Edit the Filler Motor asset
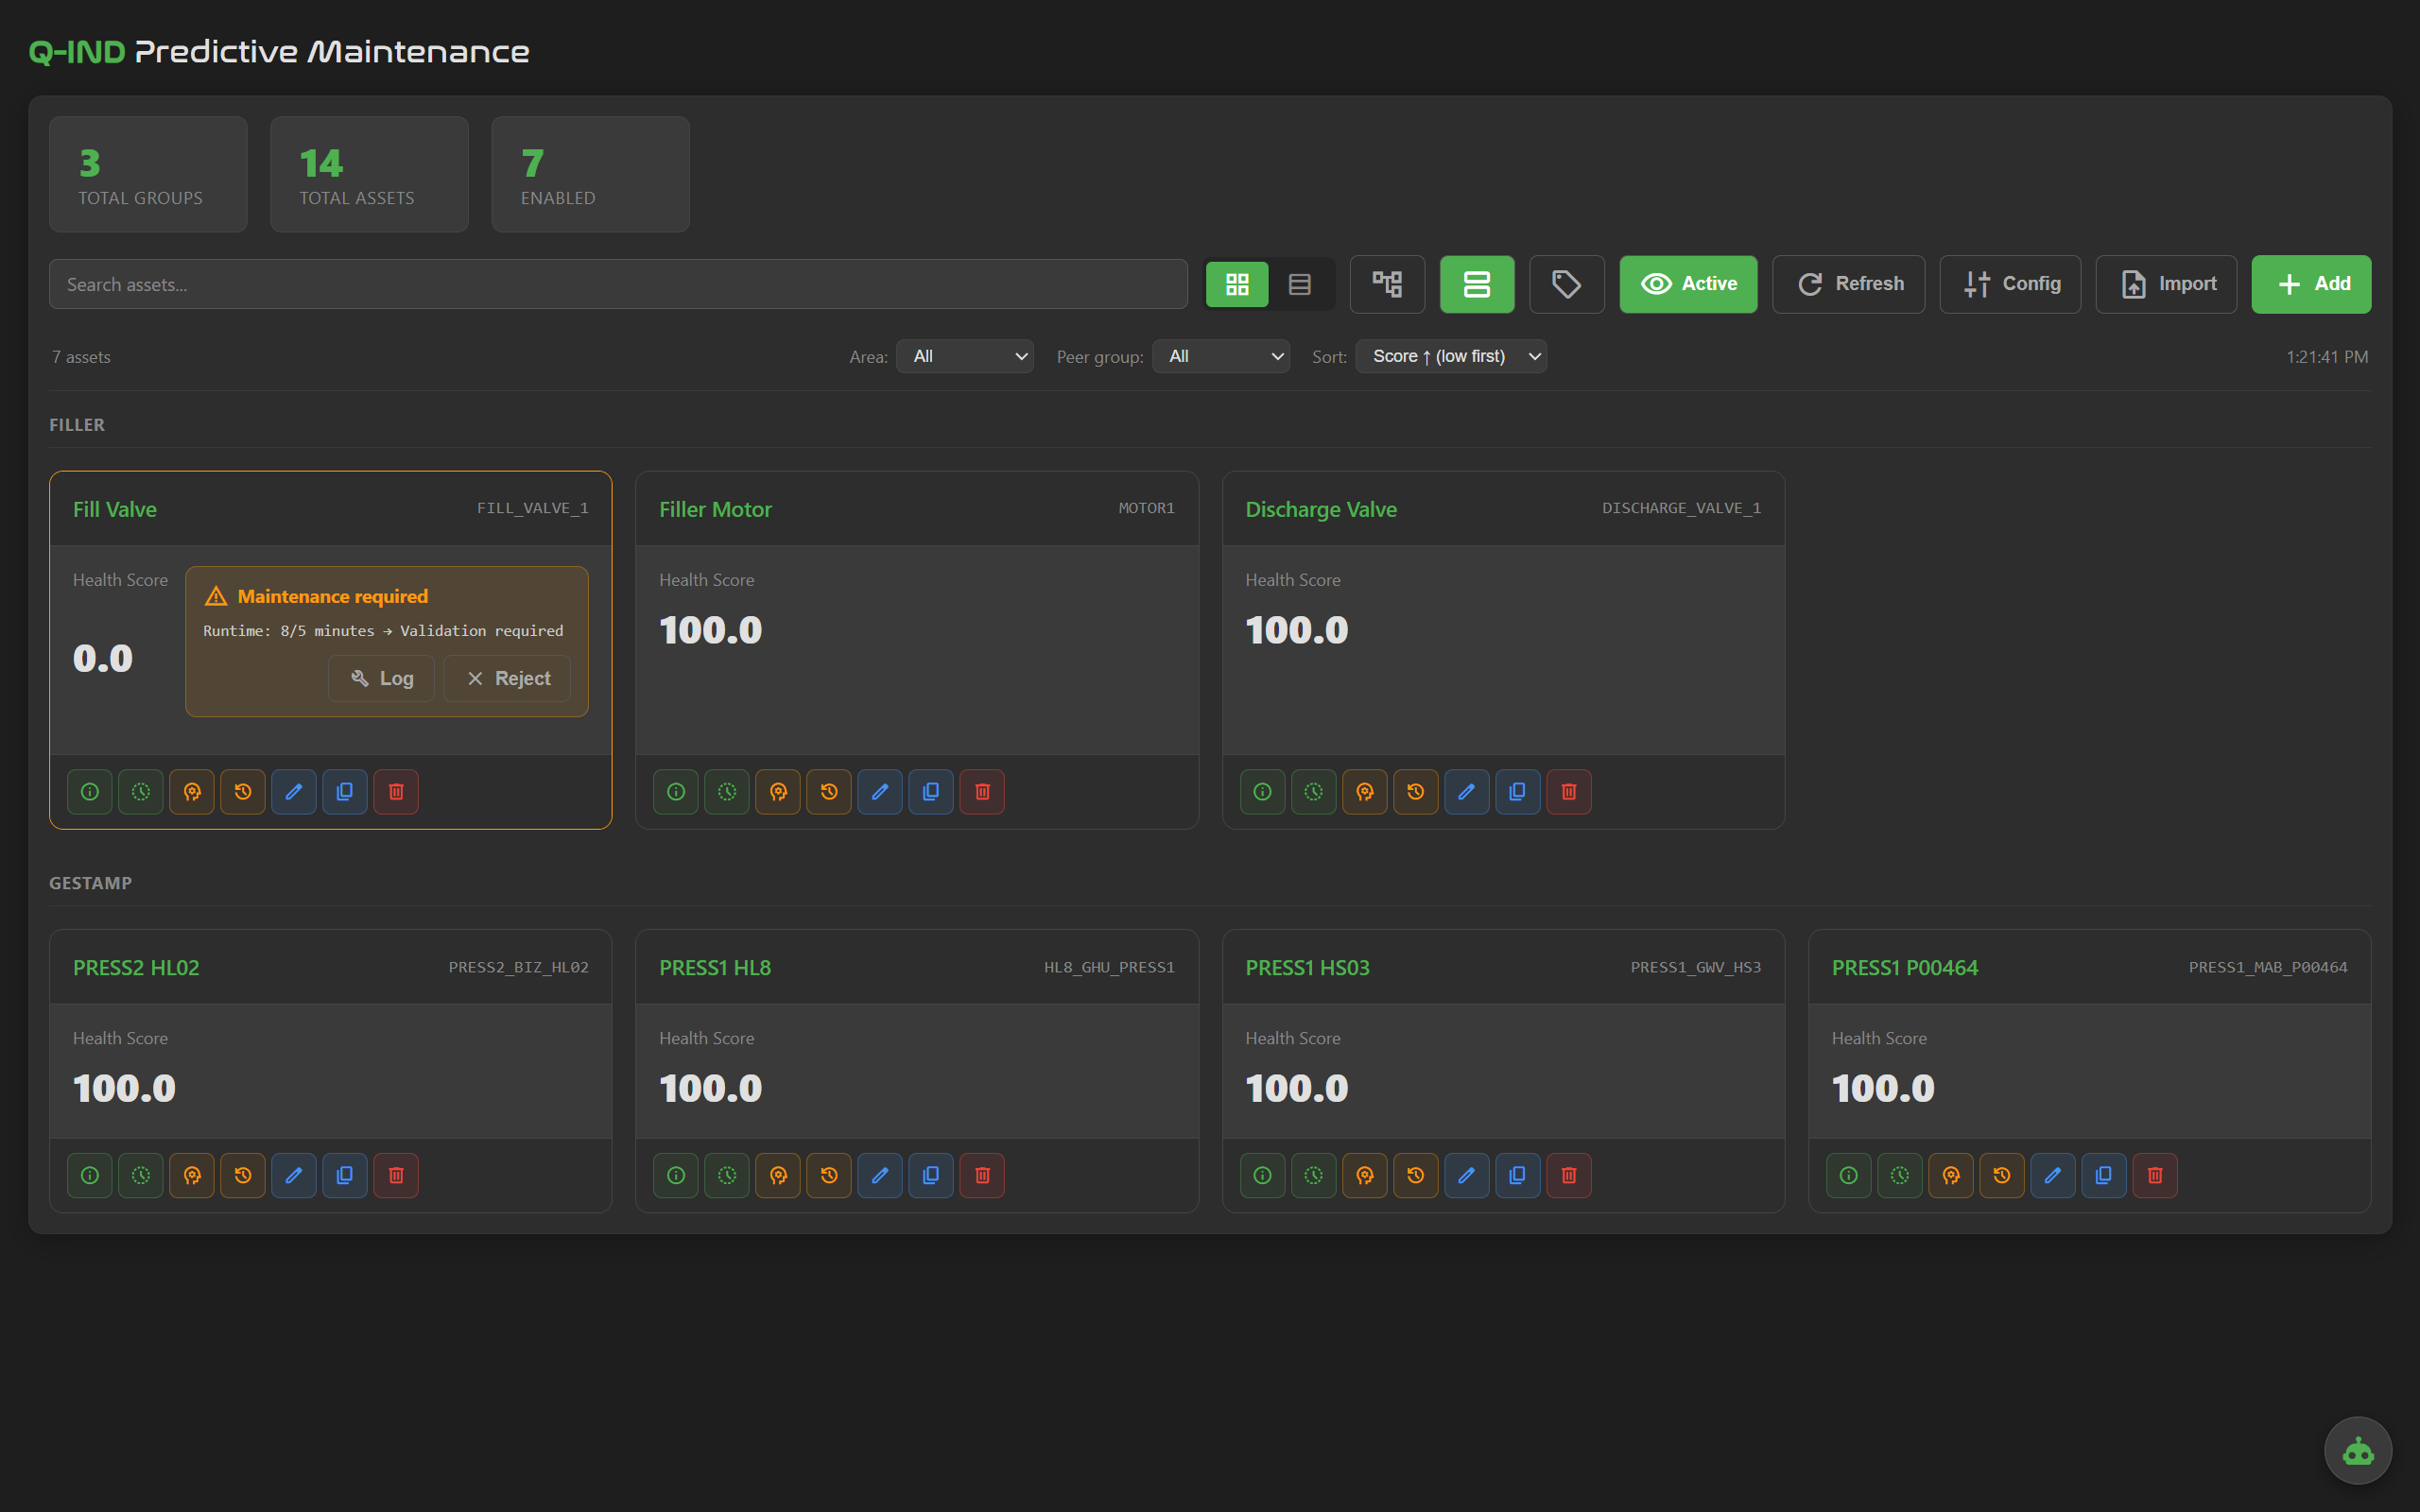 880,792
